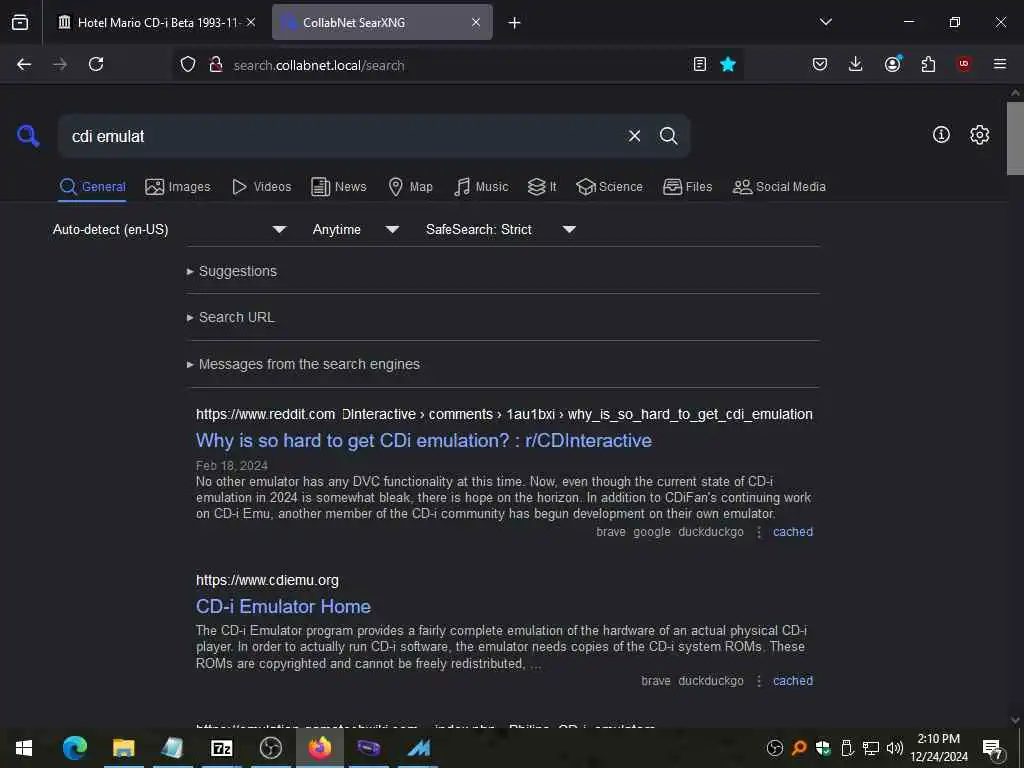Open the Anytime time range dropdown

(x=356, y=229)
